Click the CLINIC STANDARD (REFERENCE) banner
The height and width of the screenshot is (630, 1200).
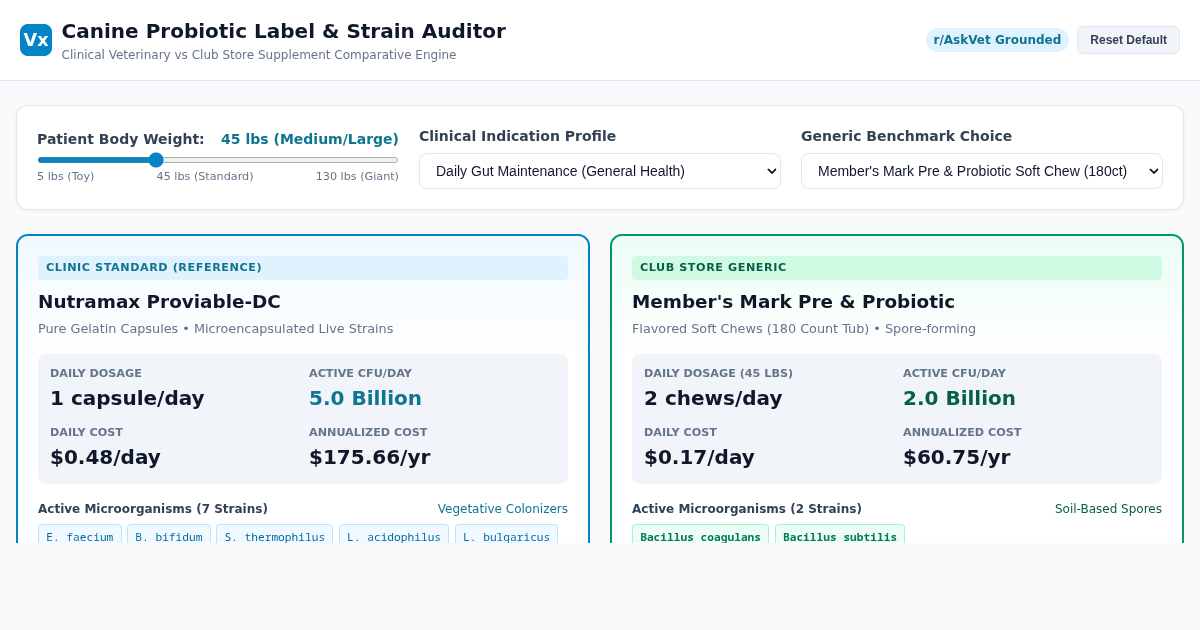303,267
